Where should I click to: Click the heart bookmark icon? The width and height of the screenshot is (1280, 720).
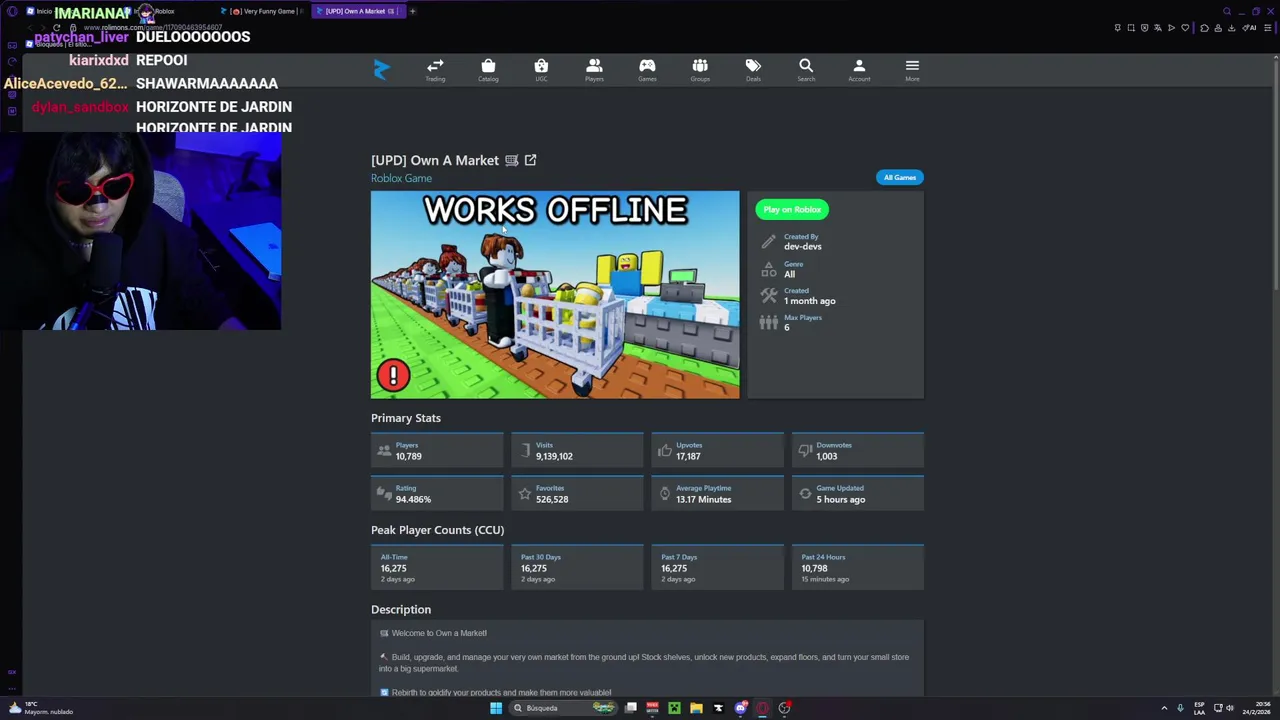[1185, 28]
